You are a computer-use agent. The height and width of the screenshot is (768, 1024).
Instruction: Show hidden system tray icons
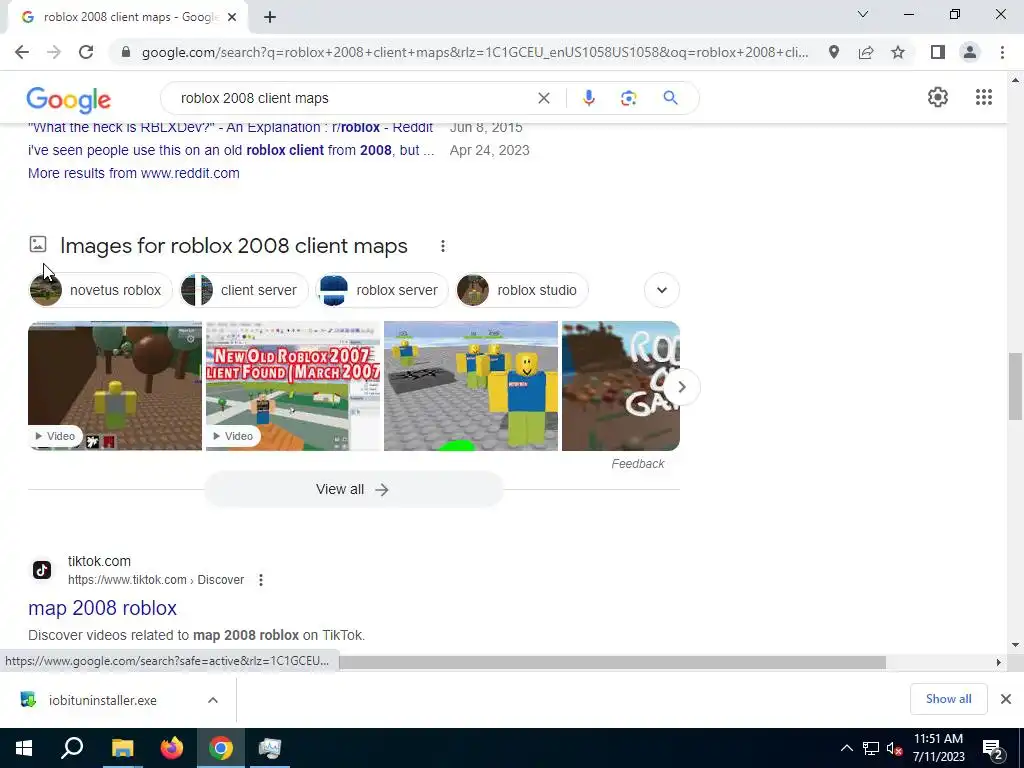846,749
